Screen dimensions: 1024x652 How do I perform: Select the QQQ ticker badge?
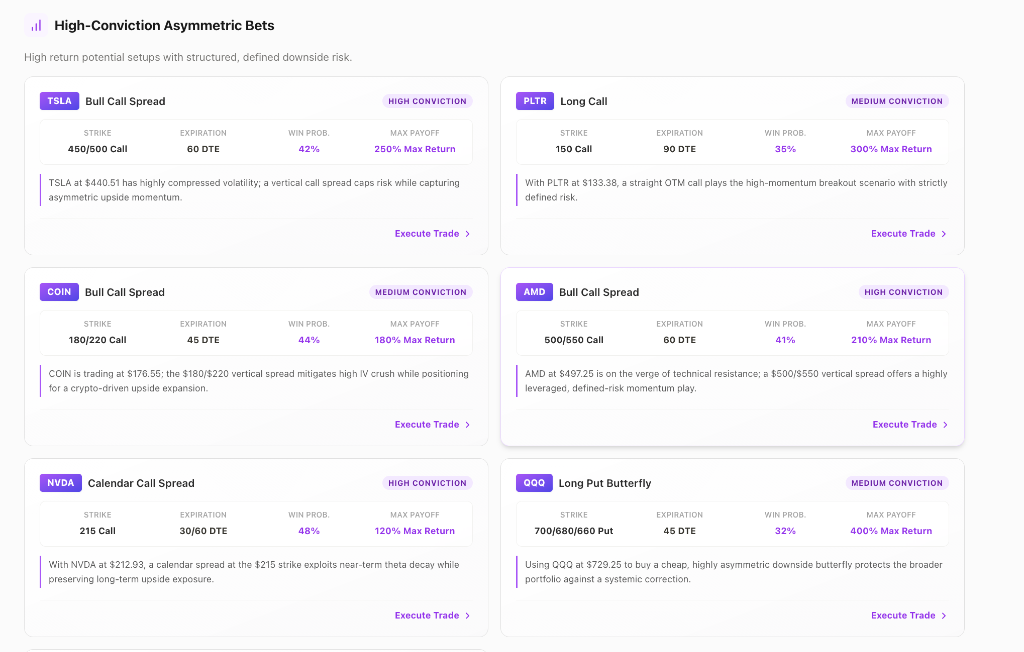point(534,483)
